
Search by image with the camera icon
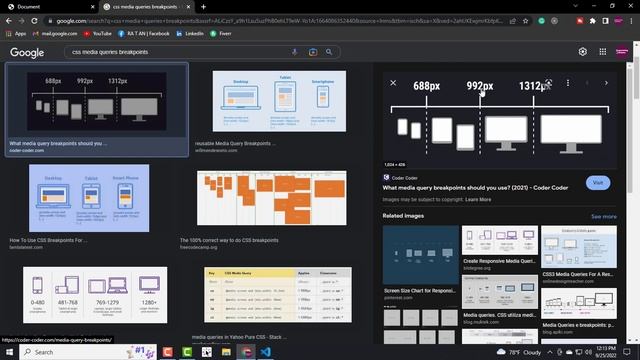(313, 52)
